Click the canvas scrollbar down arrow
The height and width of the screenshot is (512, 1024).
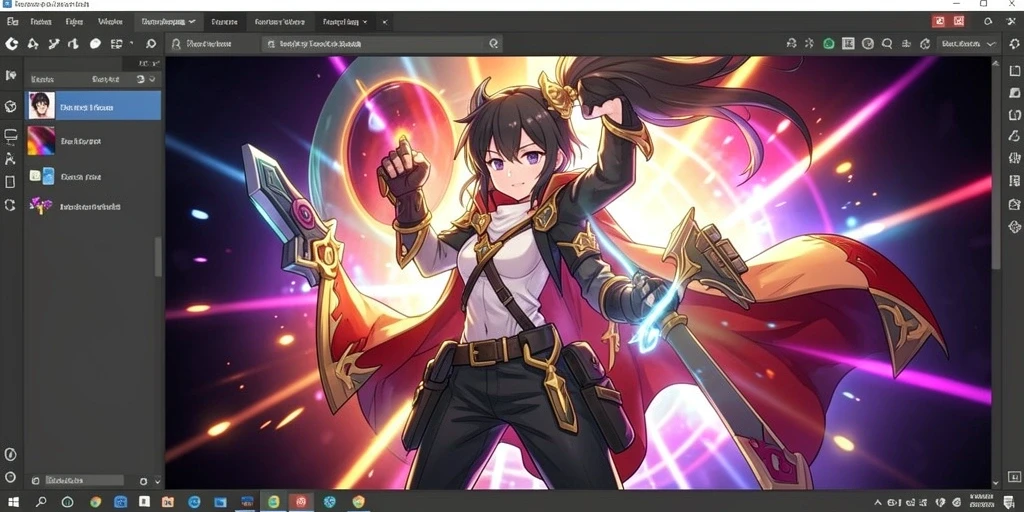click(996, 482)
